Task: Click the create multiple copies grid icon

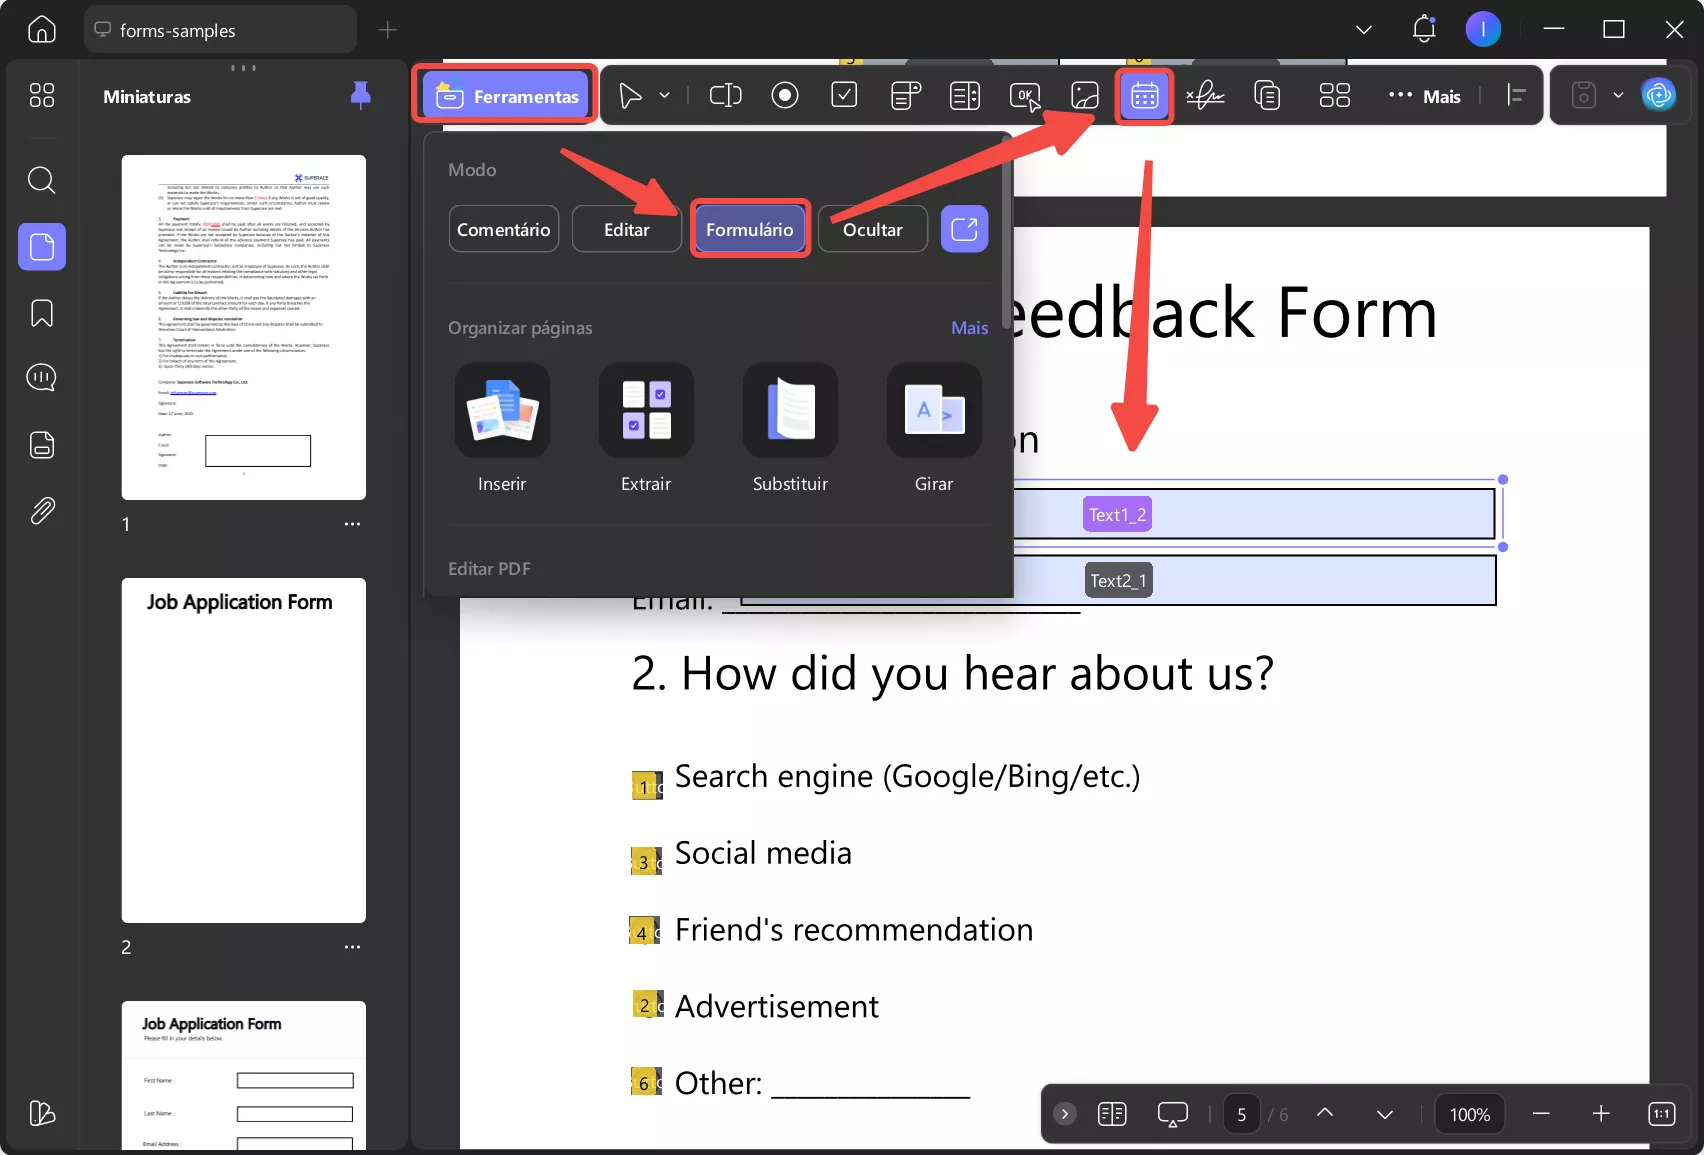Action: [x=1335, y=96]
